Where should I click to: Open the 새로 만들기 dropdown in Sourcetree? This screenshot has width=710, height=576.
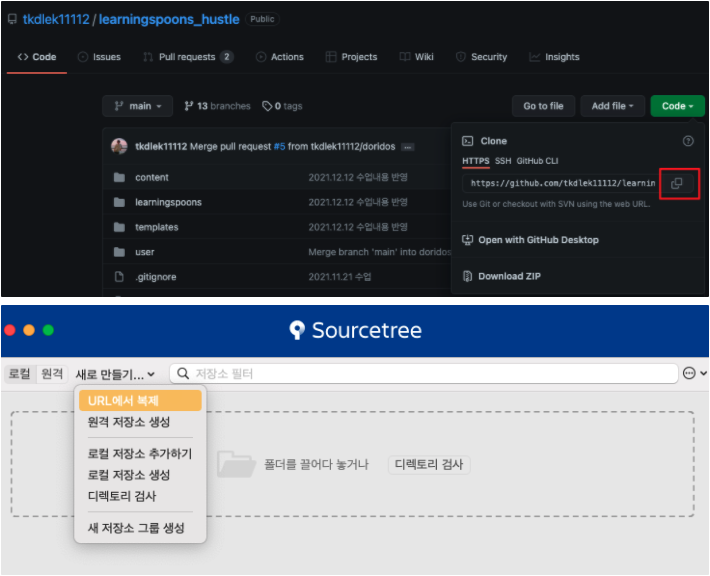point(115,374)
